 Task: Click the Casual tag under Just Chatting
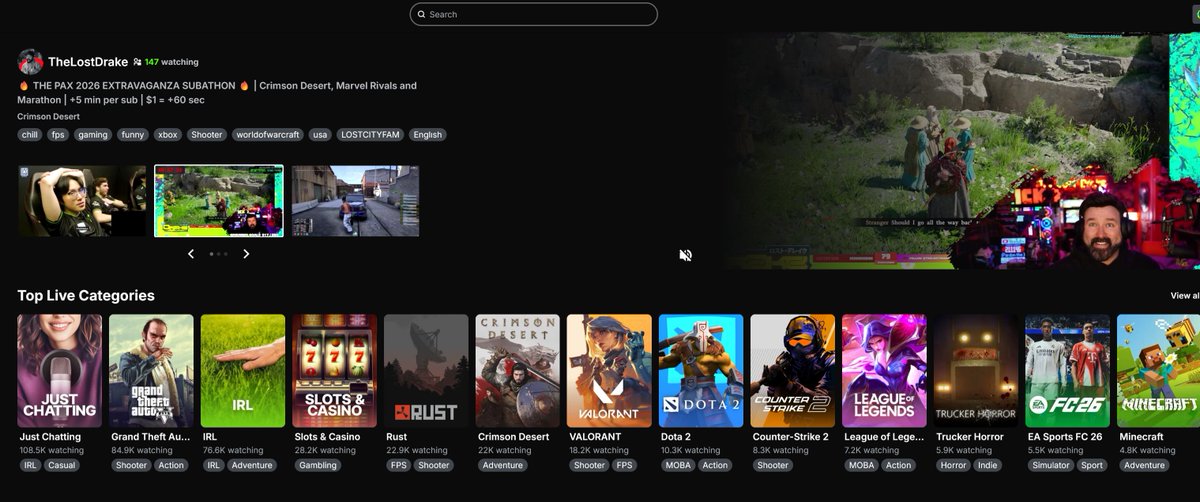[62, 465]
